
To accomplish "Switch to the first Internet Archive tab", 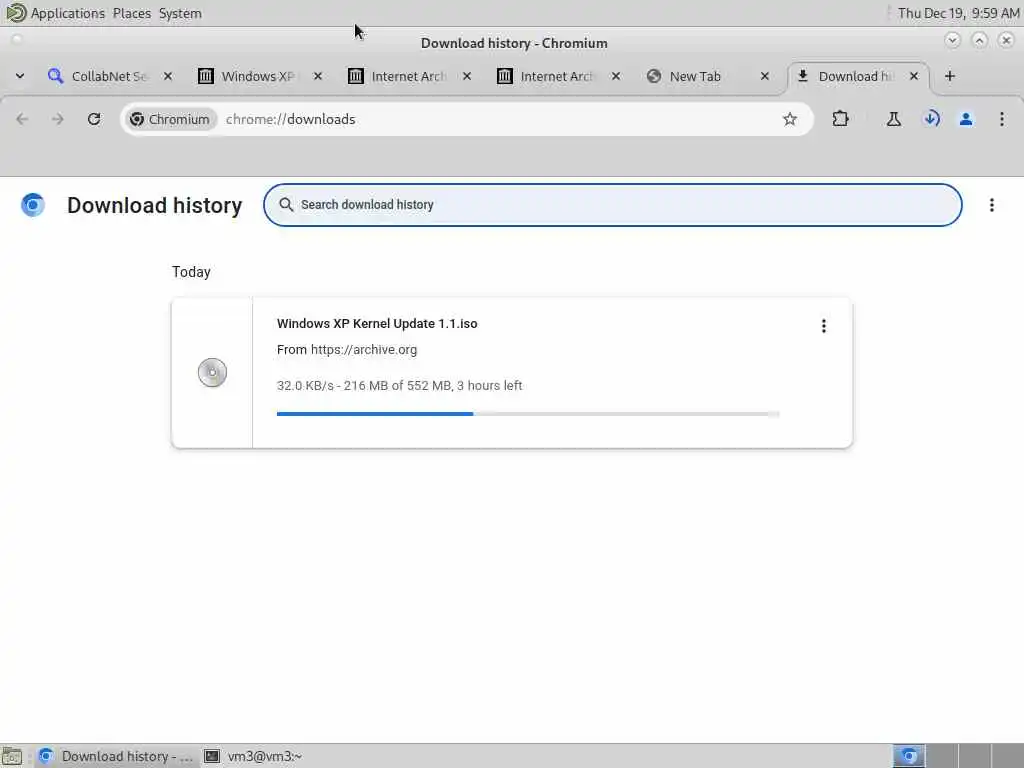I will [398, 76].
